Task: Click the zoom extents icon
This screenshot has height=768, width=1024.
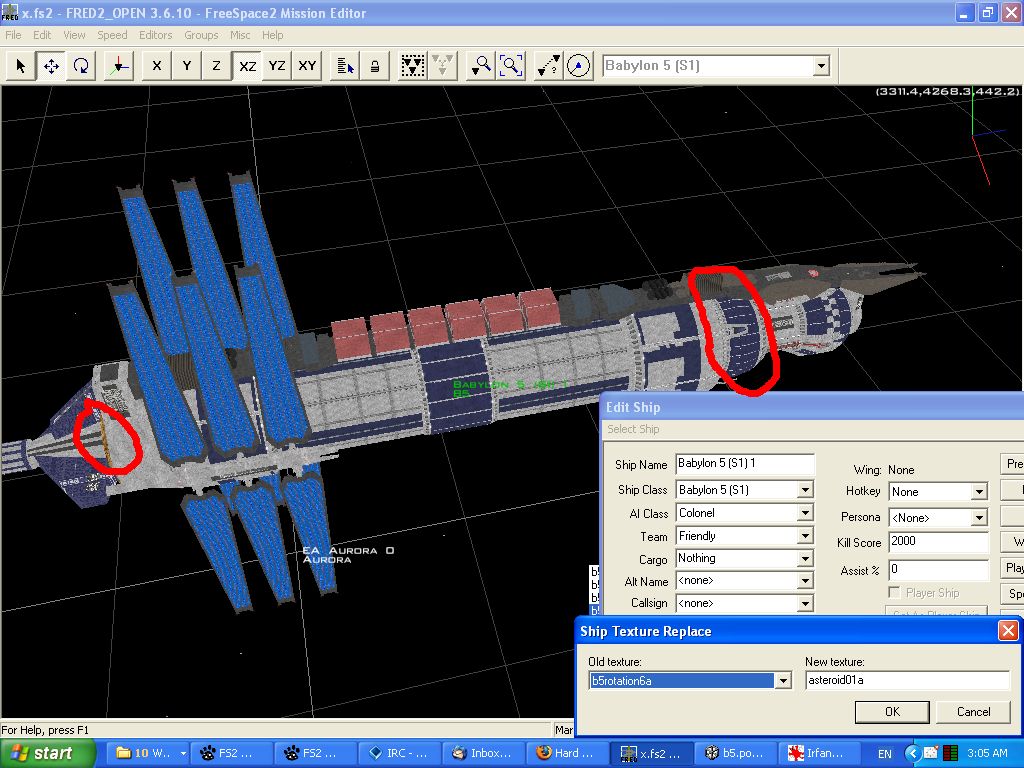Action: pos(511,66)
